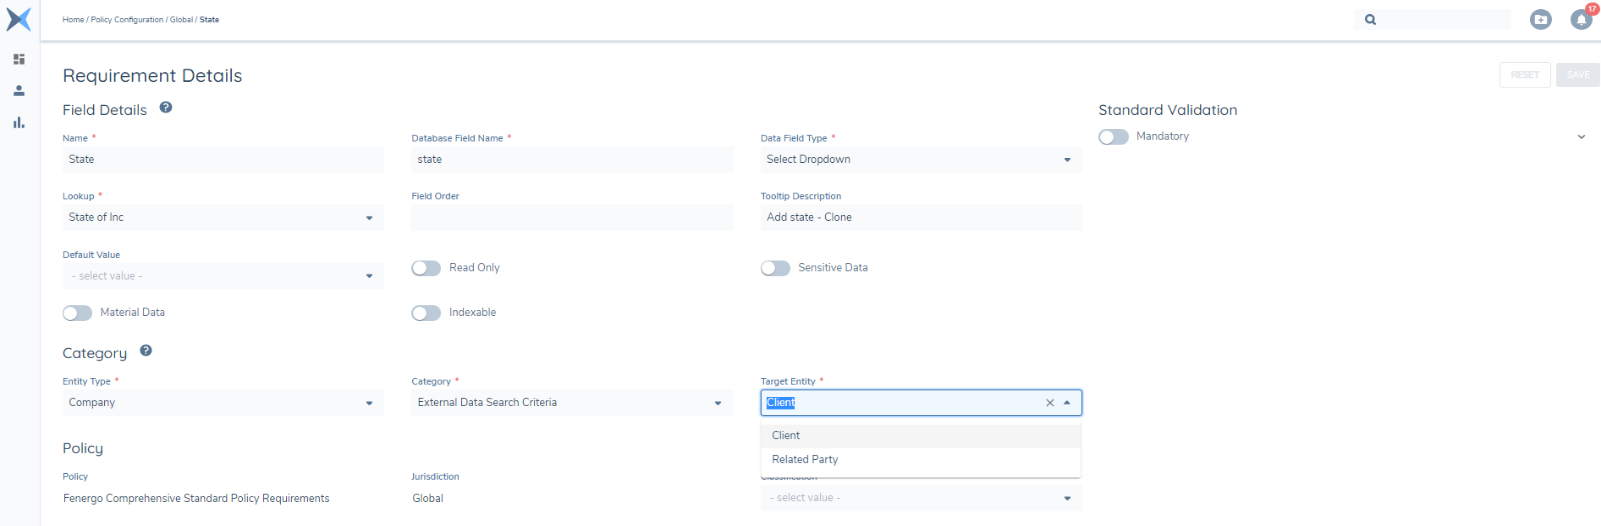This screenshot has height=526, width=1601.
Task: Open the Entity Type Company dropdown
Action: click(222, 403)
